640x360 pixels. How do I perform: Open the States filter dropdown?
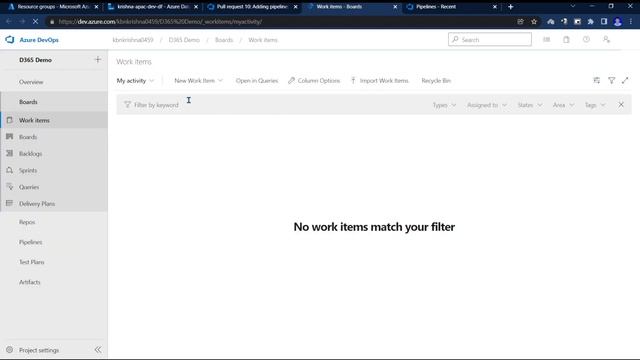coord(530,105)
